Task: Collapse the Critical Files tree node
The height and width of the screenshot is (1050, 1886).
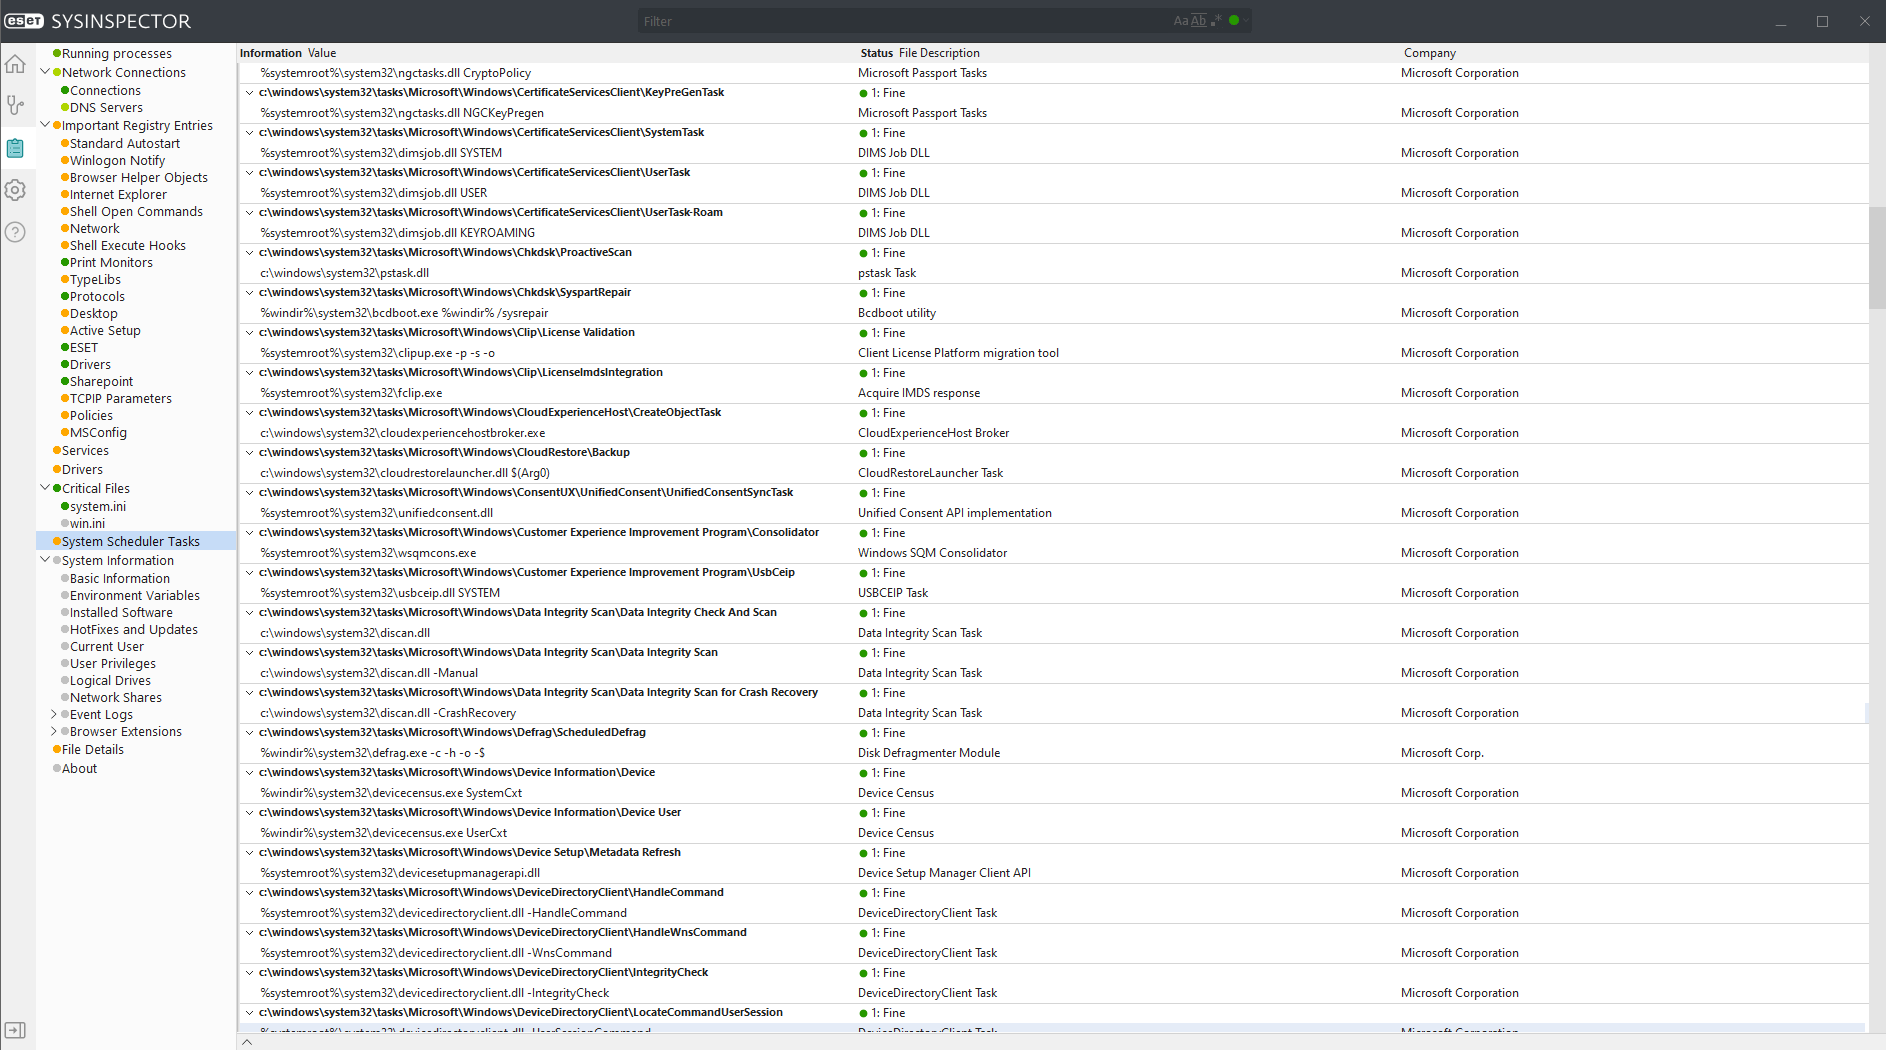Action: (45, 488)
